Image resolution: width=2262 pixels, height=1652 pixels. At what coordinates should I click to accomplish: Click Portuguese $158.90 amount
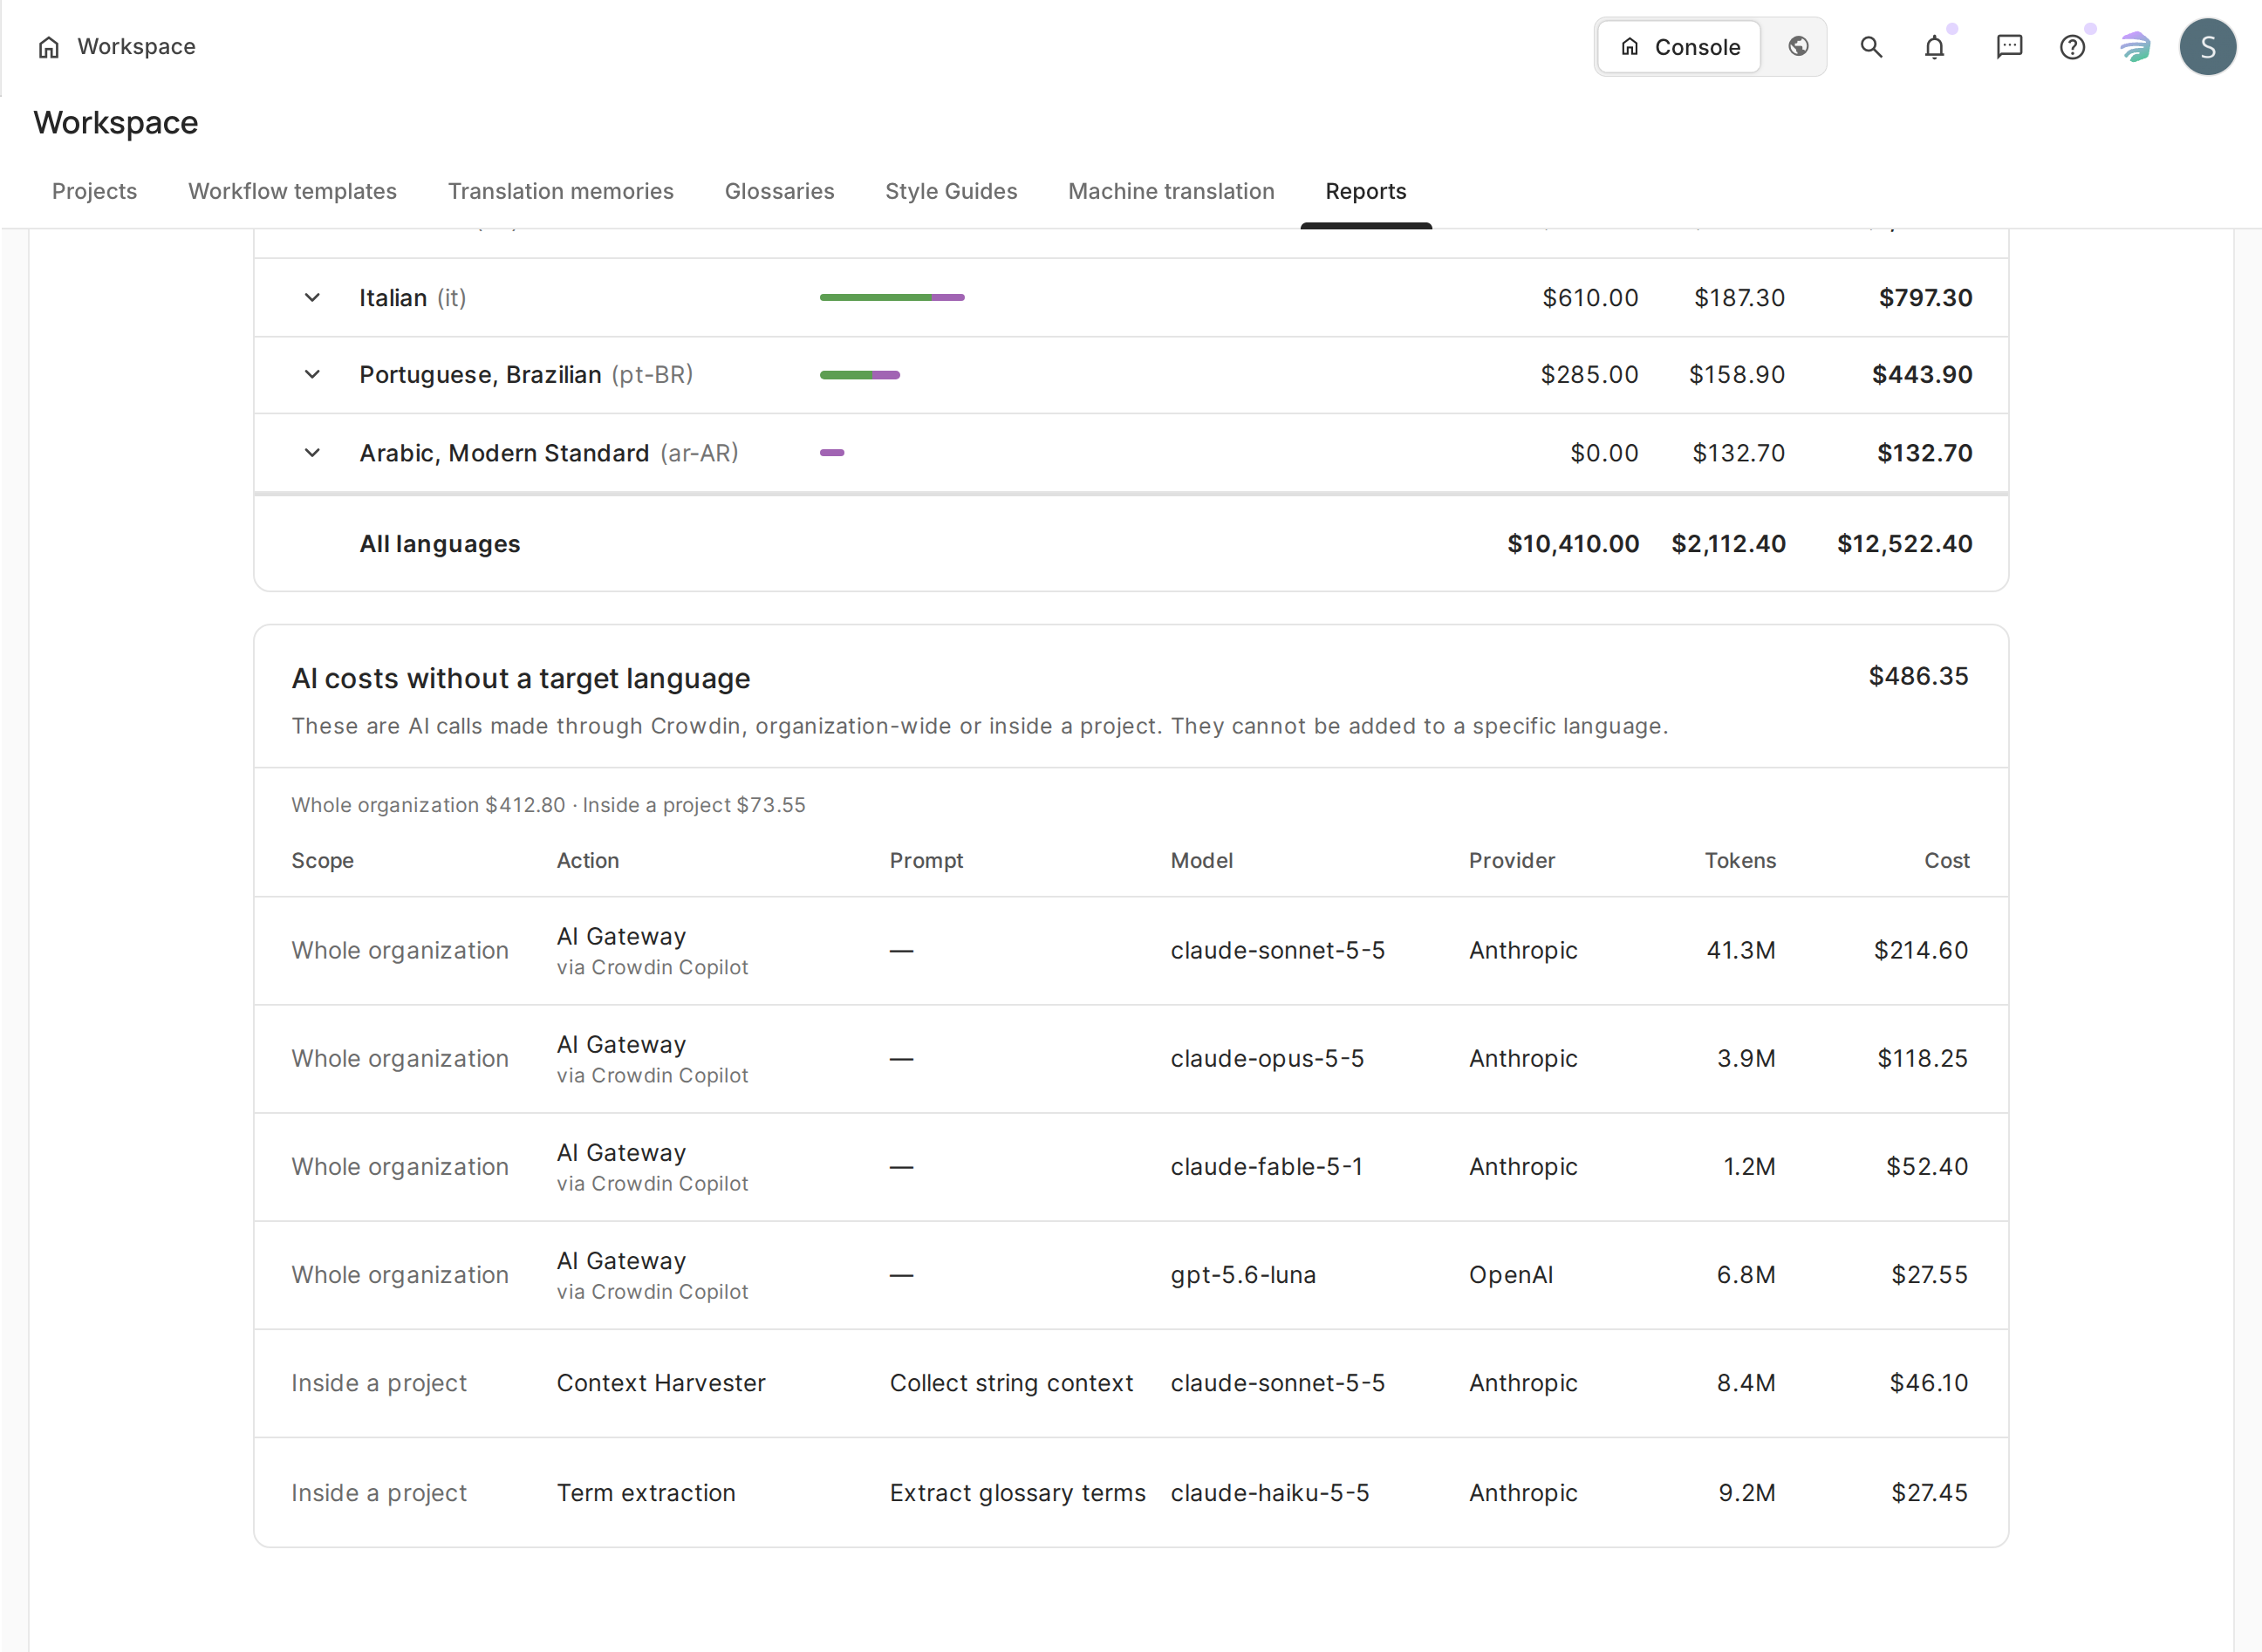(x=1737, y=375)
